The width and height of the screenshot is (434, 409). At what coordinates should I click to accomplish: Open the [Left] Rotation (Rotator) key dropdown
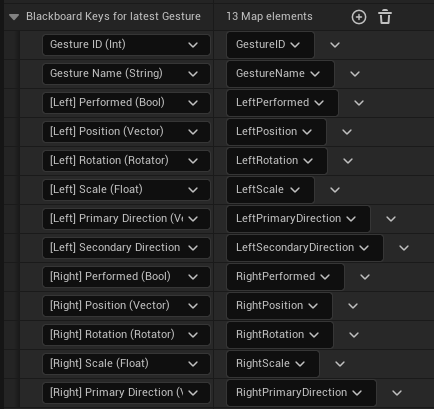(126, 161)
